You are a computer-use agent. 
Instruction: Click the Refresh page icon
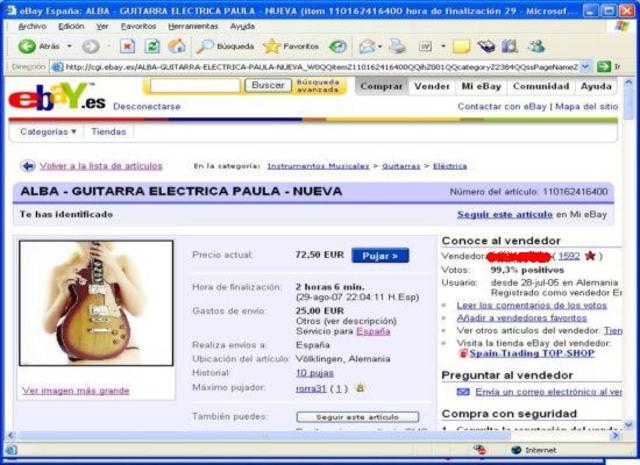pos(152,47)
